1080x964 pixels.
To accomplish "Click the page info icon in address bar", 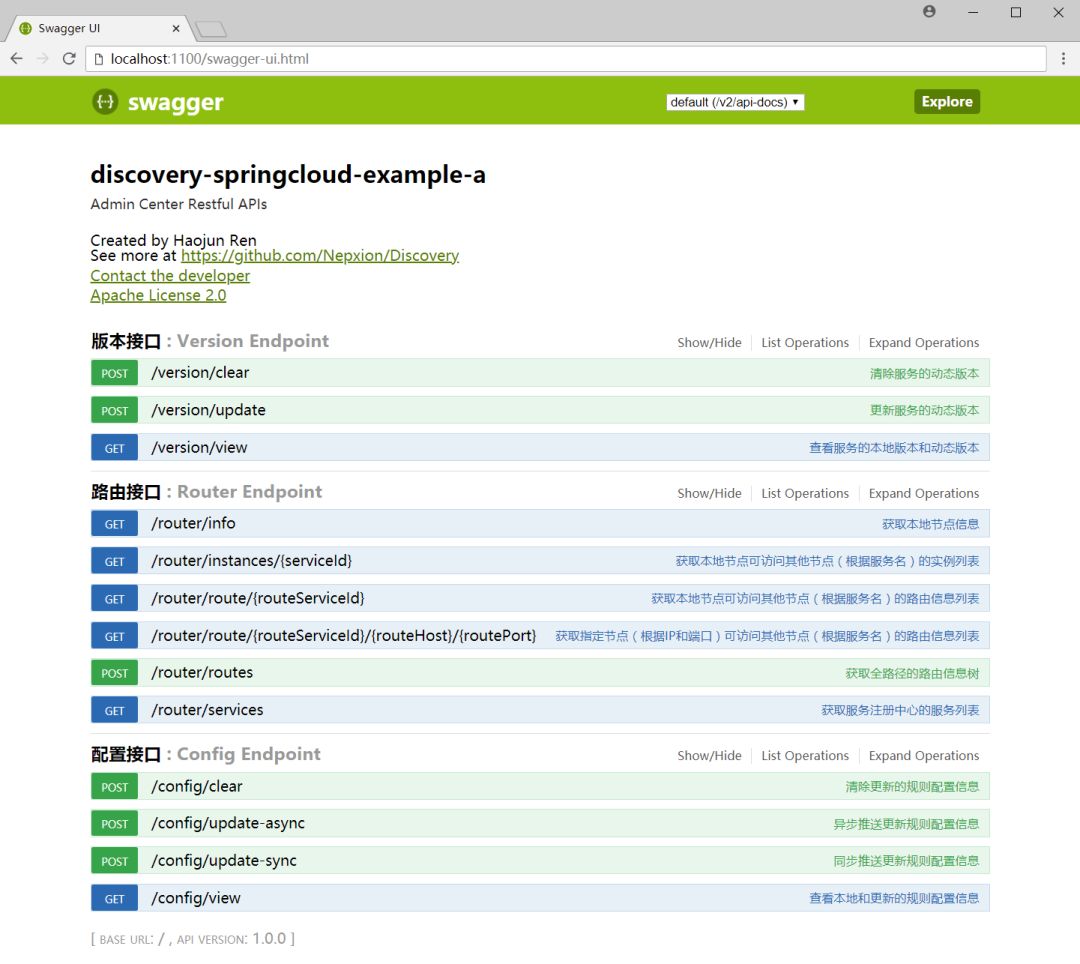I will pos(98,59).
